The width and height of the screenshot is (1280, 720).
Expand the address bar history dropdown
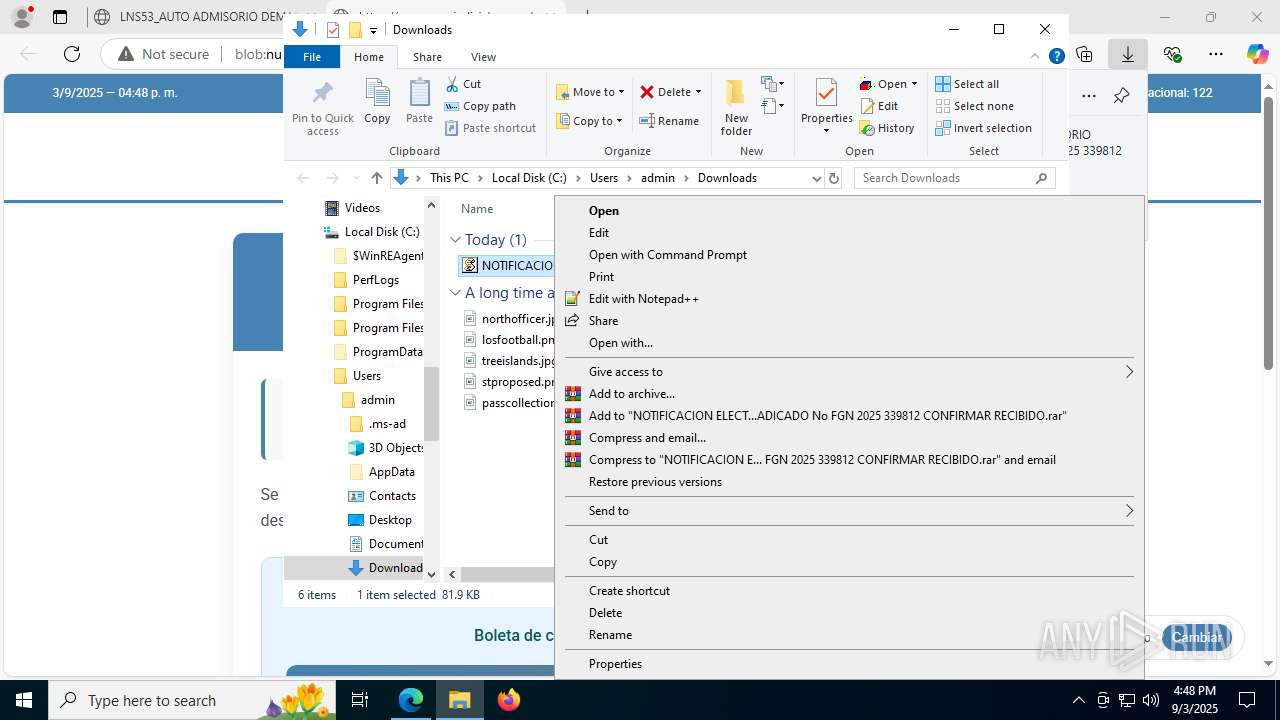click(x=817, y=178)
